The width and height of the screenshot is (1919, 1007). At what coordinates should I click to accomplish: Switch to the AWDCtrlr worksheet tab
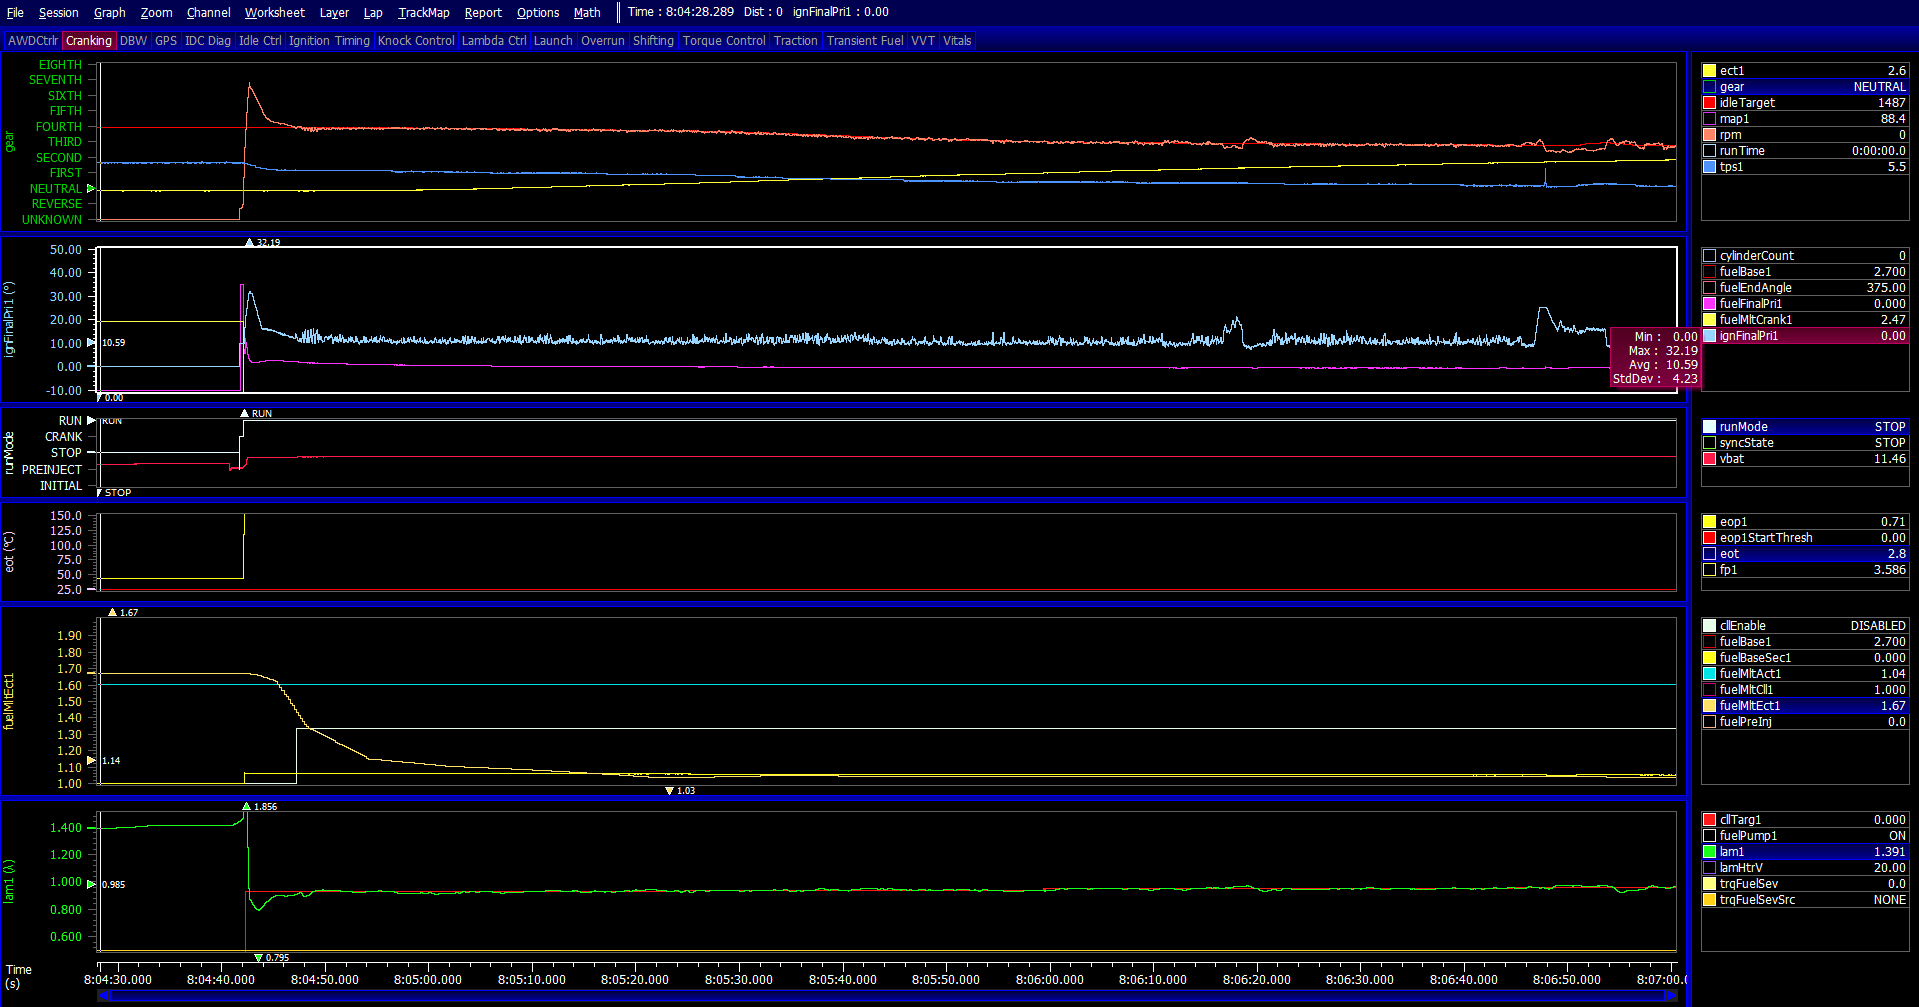coord(33,41)
